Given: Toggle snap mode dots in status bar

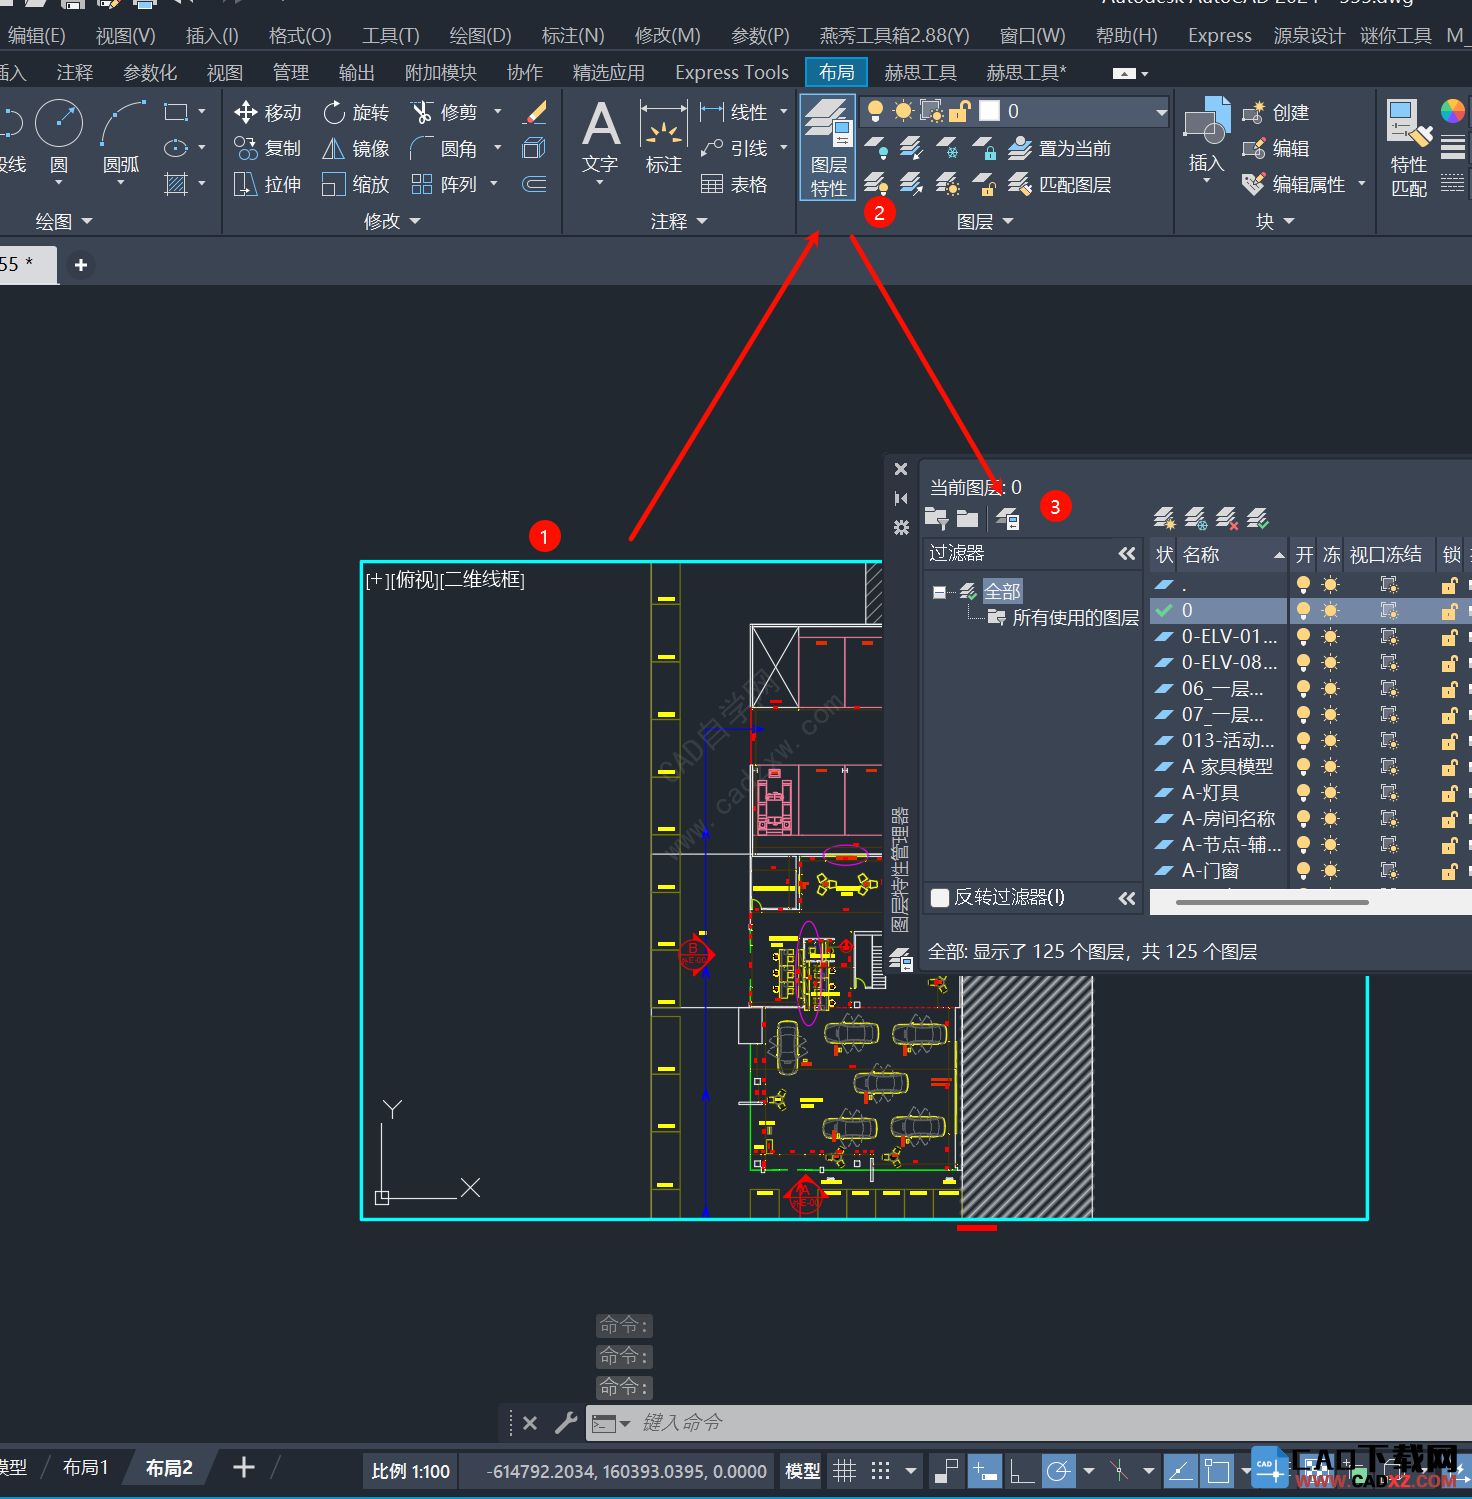Looking at the screenshot, I should (x=880, y=1470).
